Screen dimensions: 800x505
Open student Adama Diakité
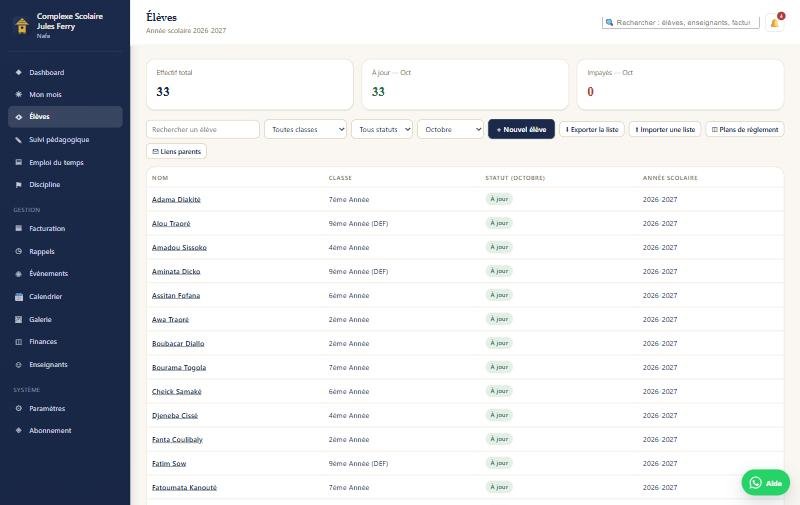click(x=176, y=199)
